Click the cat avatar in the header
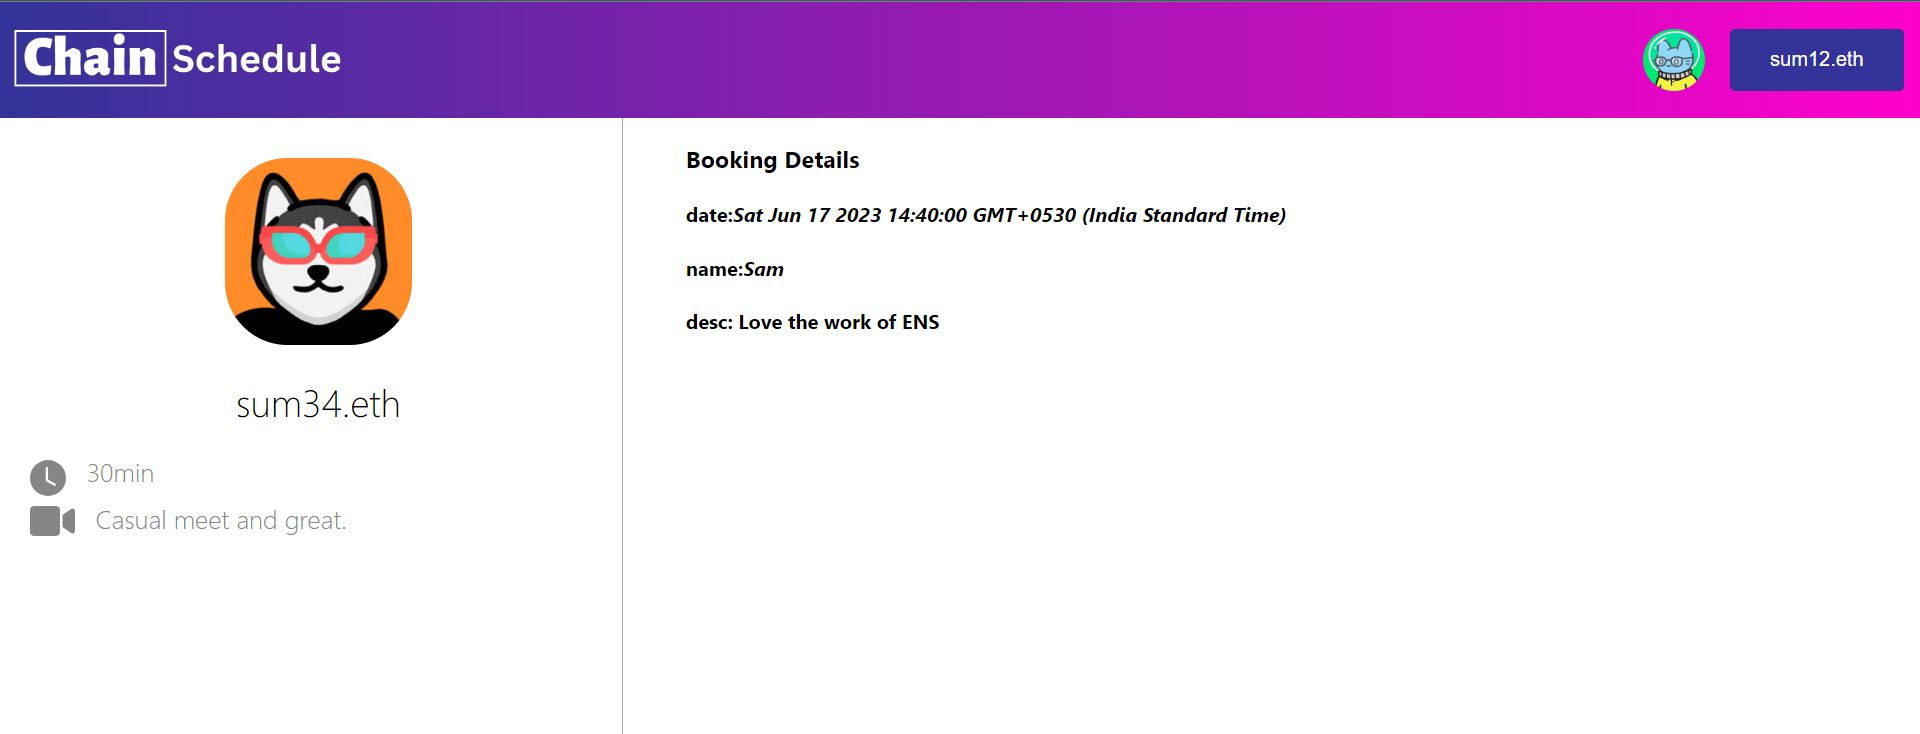Screen dimensions: 1920x734 pos(1673,60)
